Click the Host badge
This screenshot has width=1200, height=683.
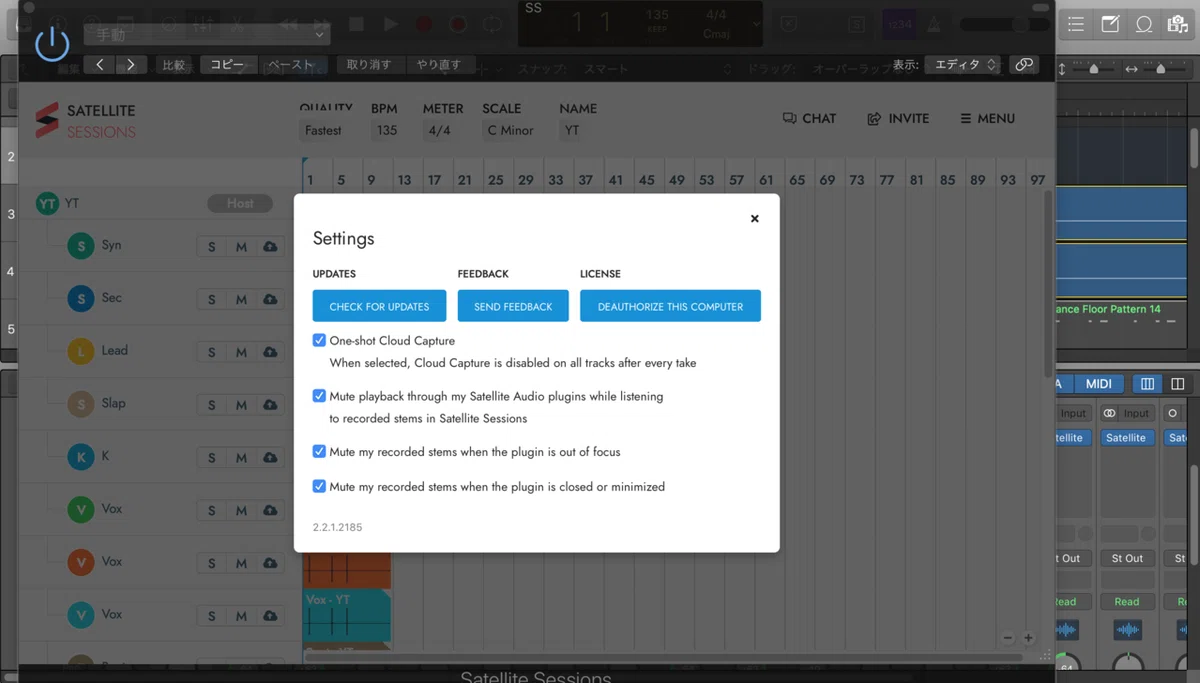[x=240, y=203]
